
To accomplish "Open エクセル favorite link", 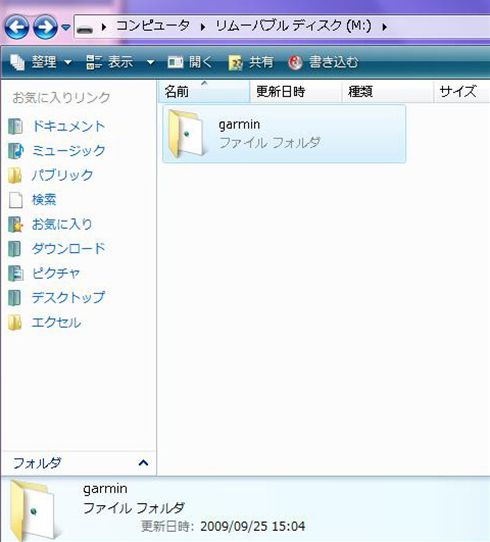I will pyautogui.click(x=56, y=323).
